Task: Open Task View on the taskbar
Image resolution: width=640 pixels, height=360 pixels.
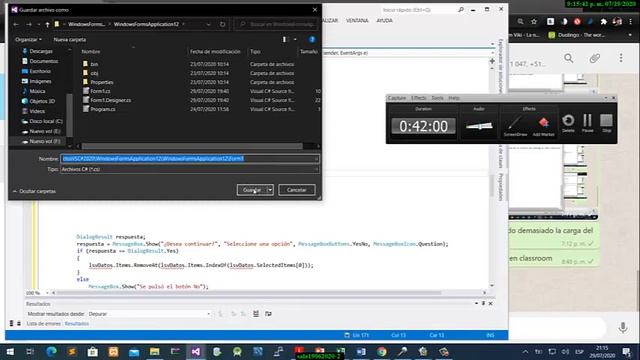Action: click(30, 351)
